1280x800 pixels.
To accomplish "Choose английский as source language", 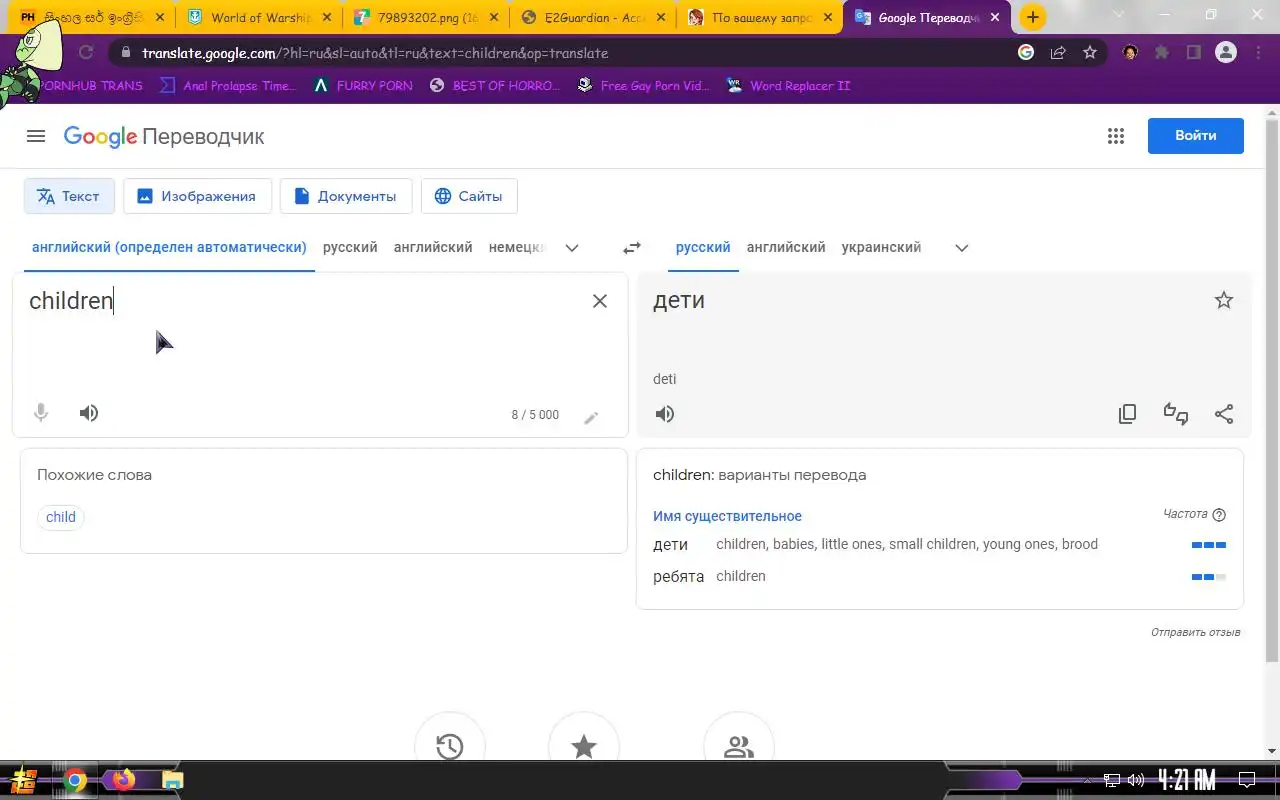I will tap(433, 247).
